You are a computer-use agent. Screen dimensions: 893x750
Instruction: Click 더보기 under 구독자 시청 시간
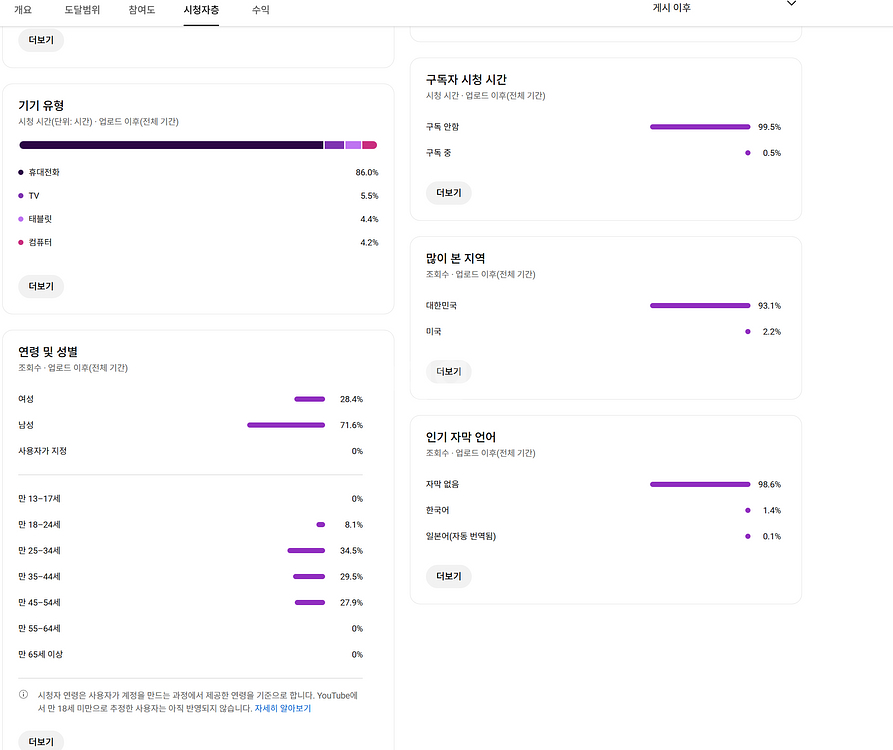pos(448,192)
